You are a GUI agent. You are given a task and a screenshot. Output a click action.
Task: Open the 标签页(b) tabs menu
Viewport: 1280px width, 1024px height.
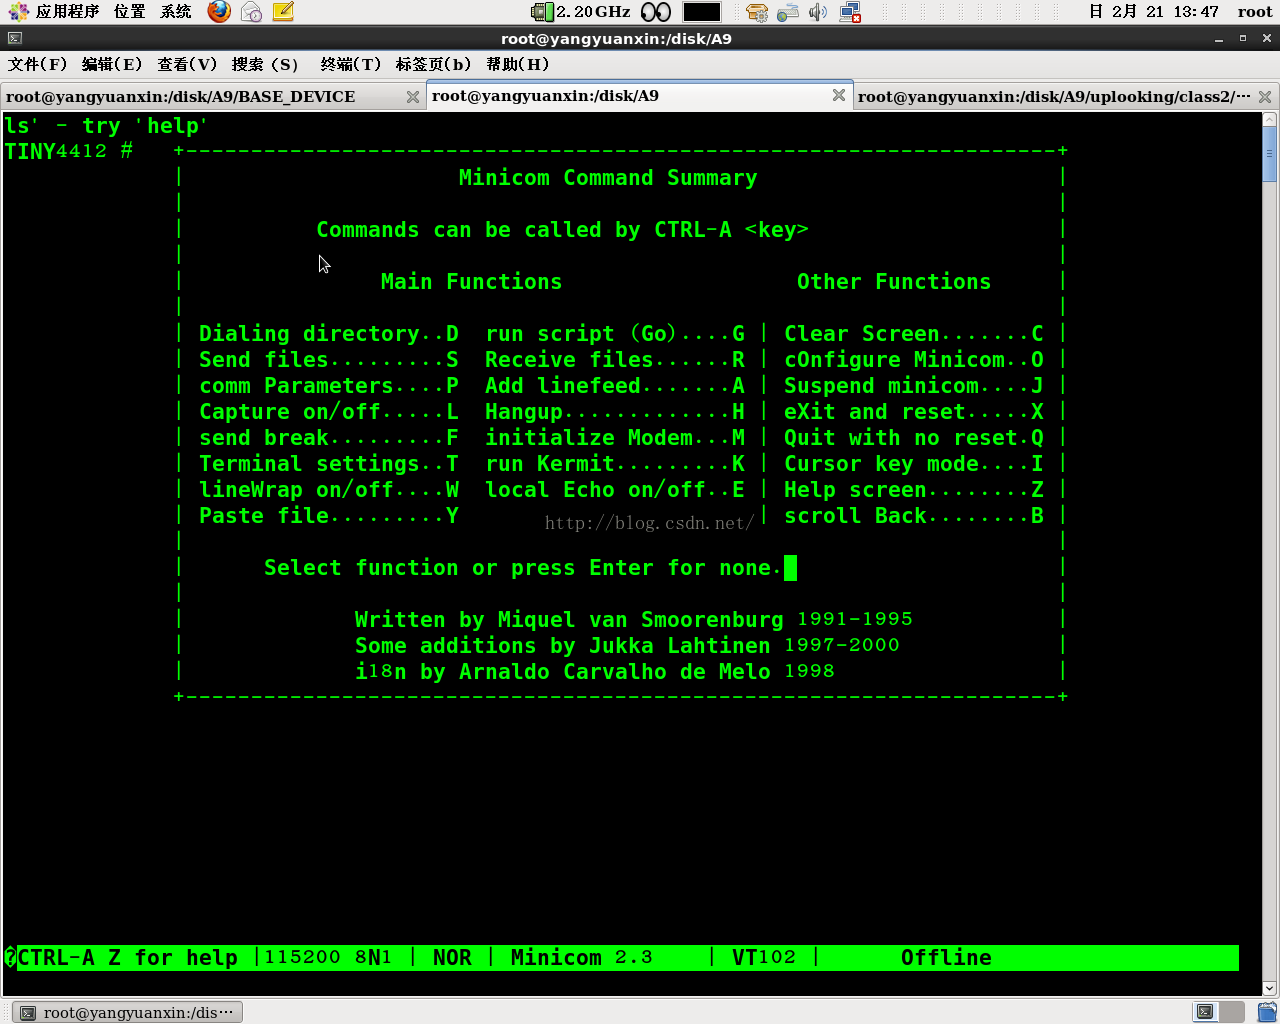tap(433, 64)
